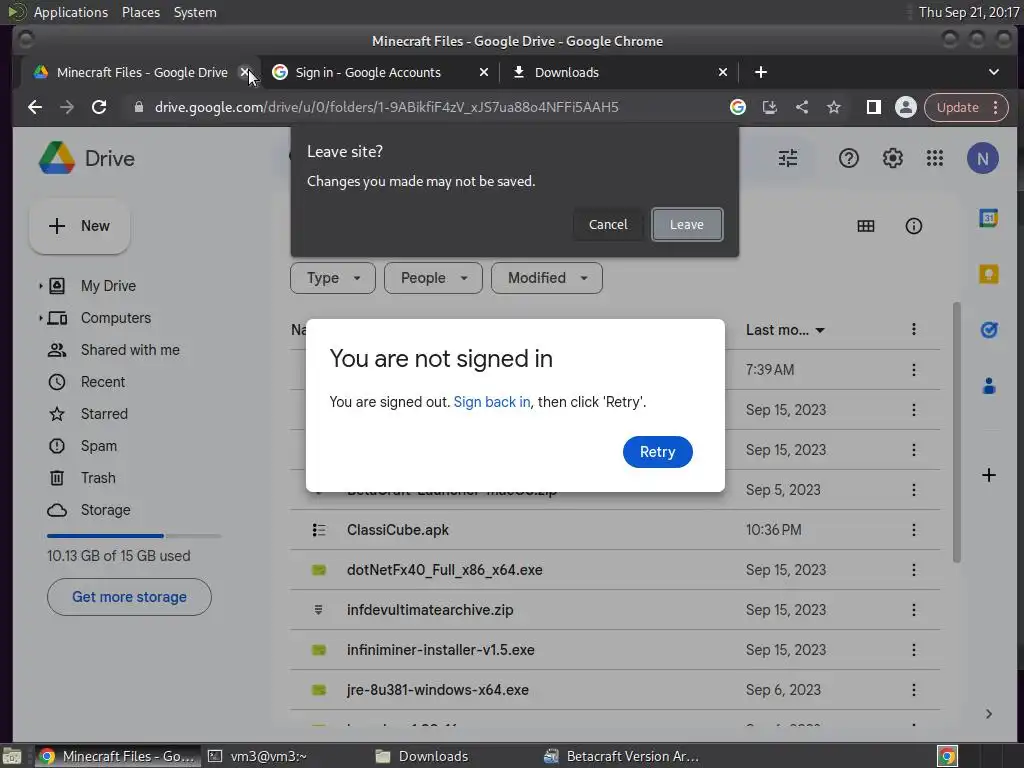Toggle the Chrome side panel
1024x768 pixels.
pos(873,107)
